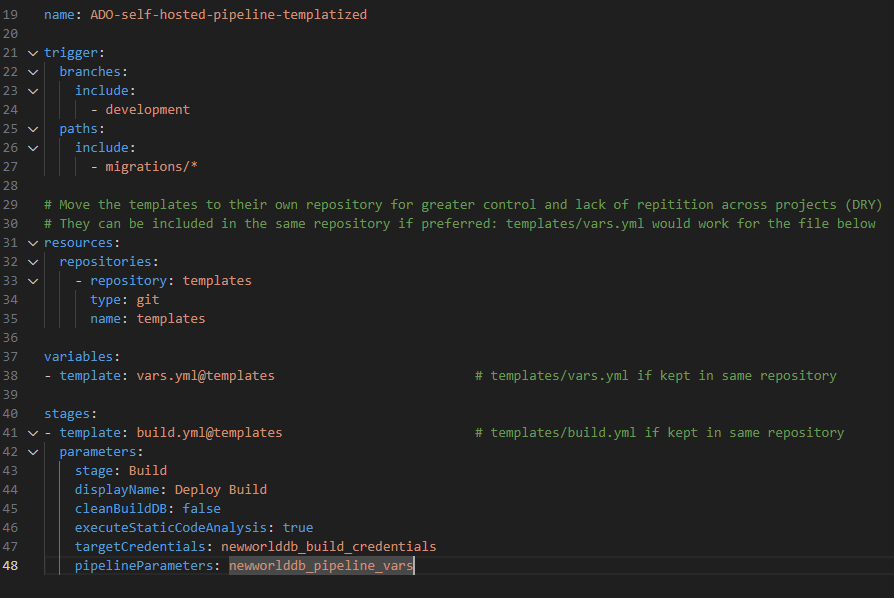The width and height of the screenshot is (894, 598).
Task: Collapse the parameters block chevron
Action: point(33,452)
